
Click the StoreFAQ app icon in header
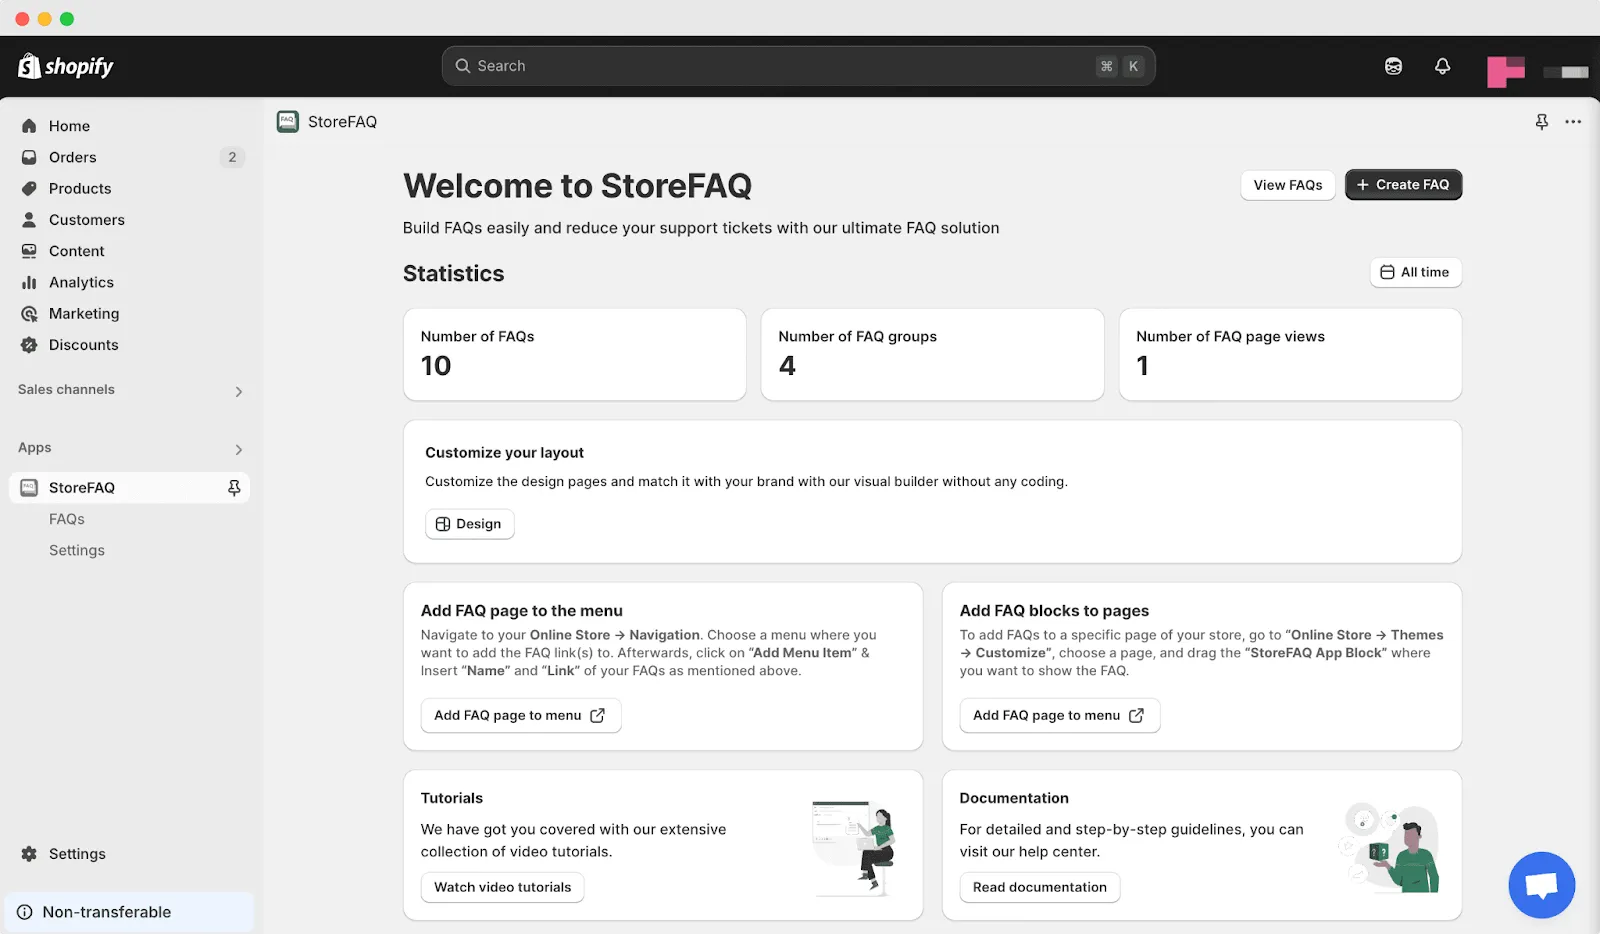point(288,122)
